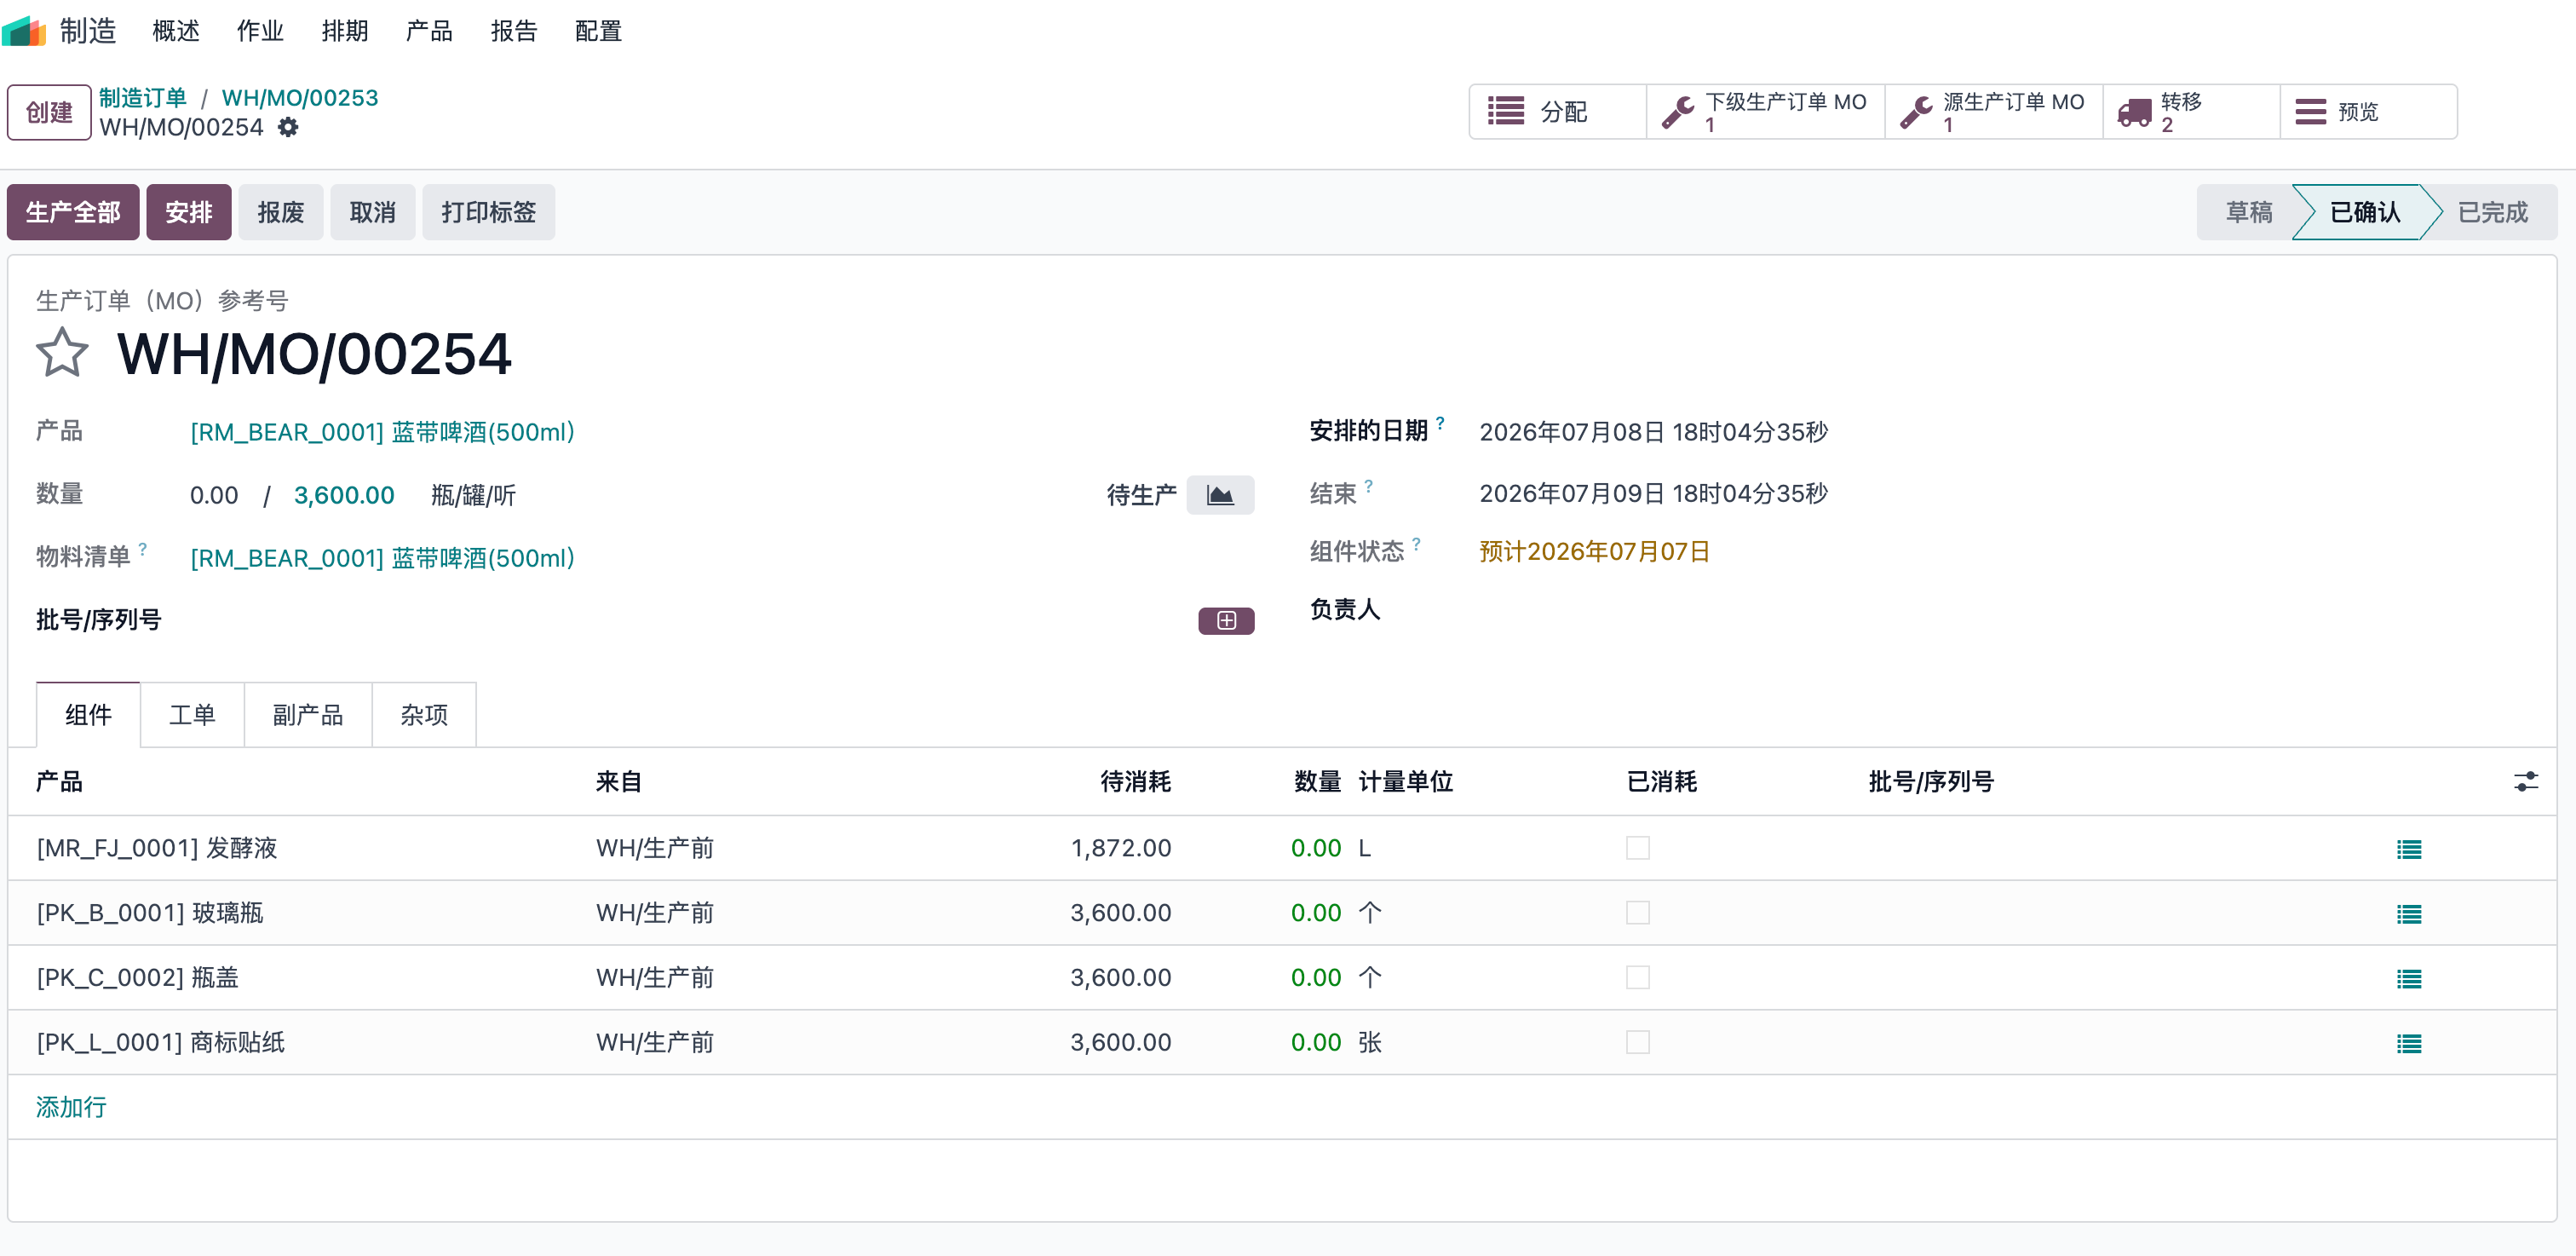The width and height of the screenshot is (2576, 1256).
Task: Click the 1,872.00 to-consume value for 发酵液
Action: (x=1121, y=848)
